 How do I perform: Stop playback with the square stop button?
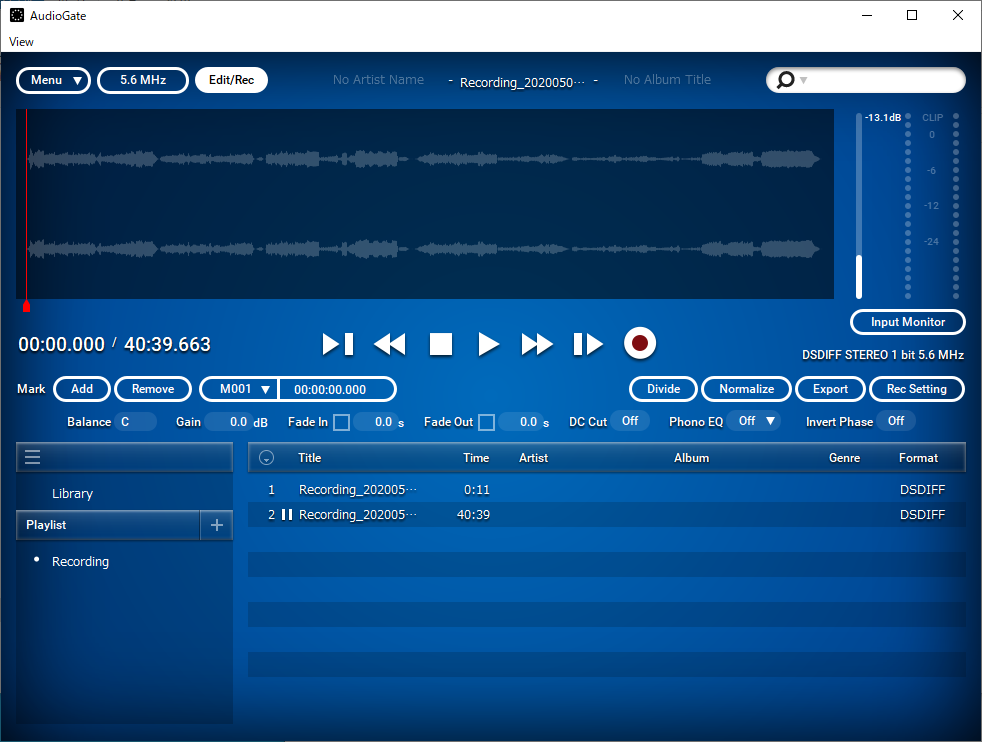pyautogui.click(x=441, y=344)
